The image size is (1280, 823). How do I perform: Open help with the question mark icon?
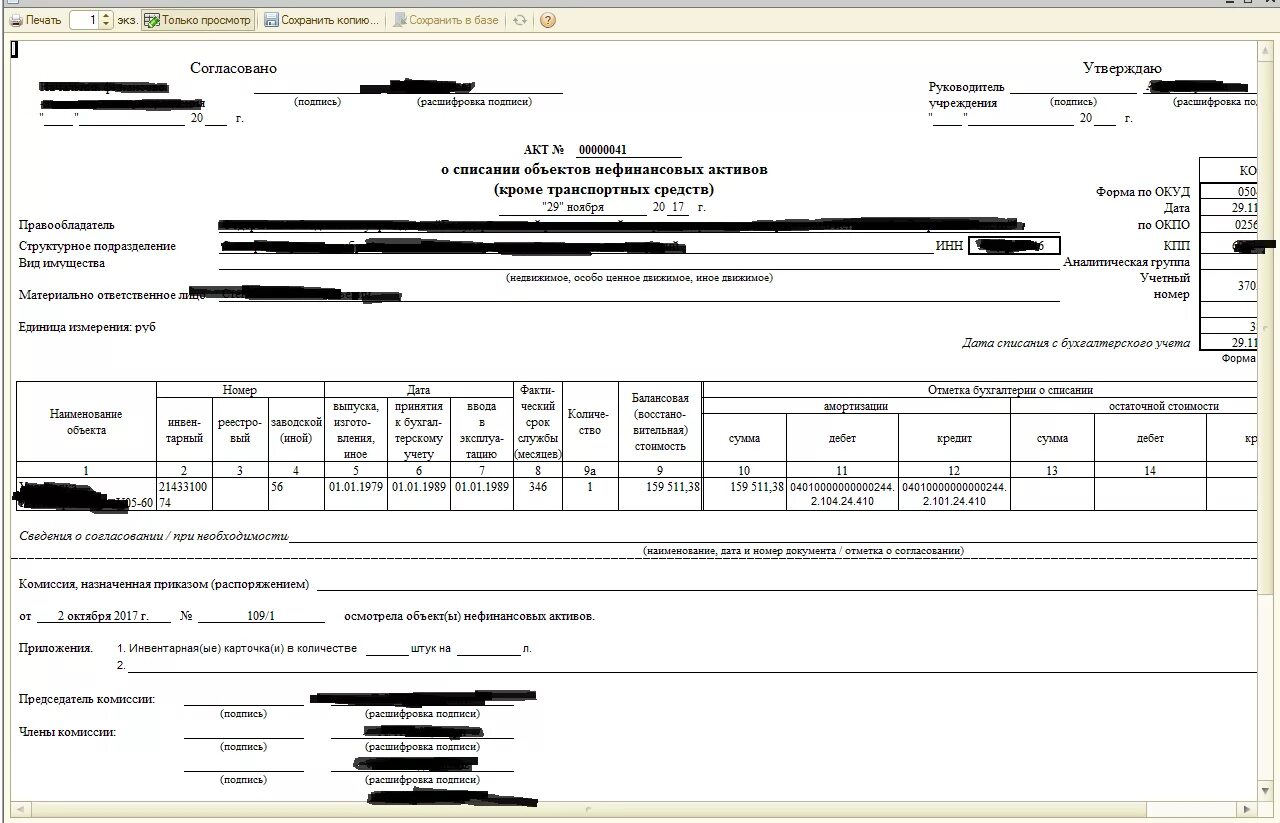(547, 20)
